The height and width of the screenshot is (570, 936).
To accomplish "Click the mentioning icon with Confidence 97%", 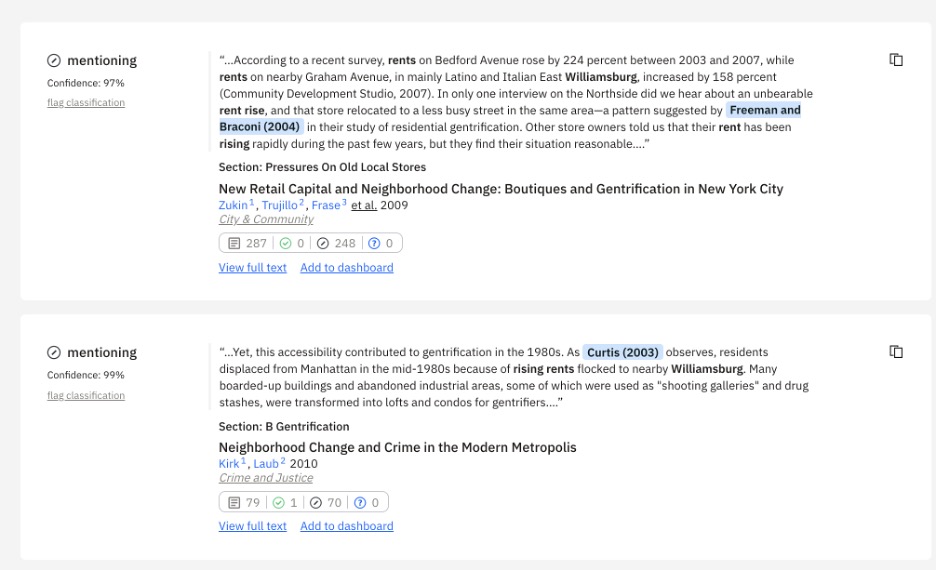I will pyautogui.click(x=54, y=60).
